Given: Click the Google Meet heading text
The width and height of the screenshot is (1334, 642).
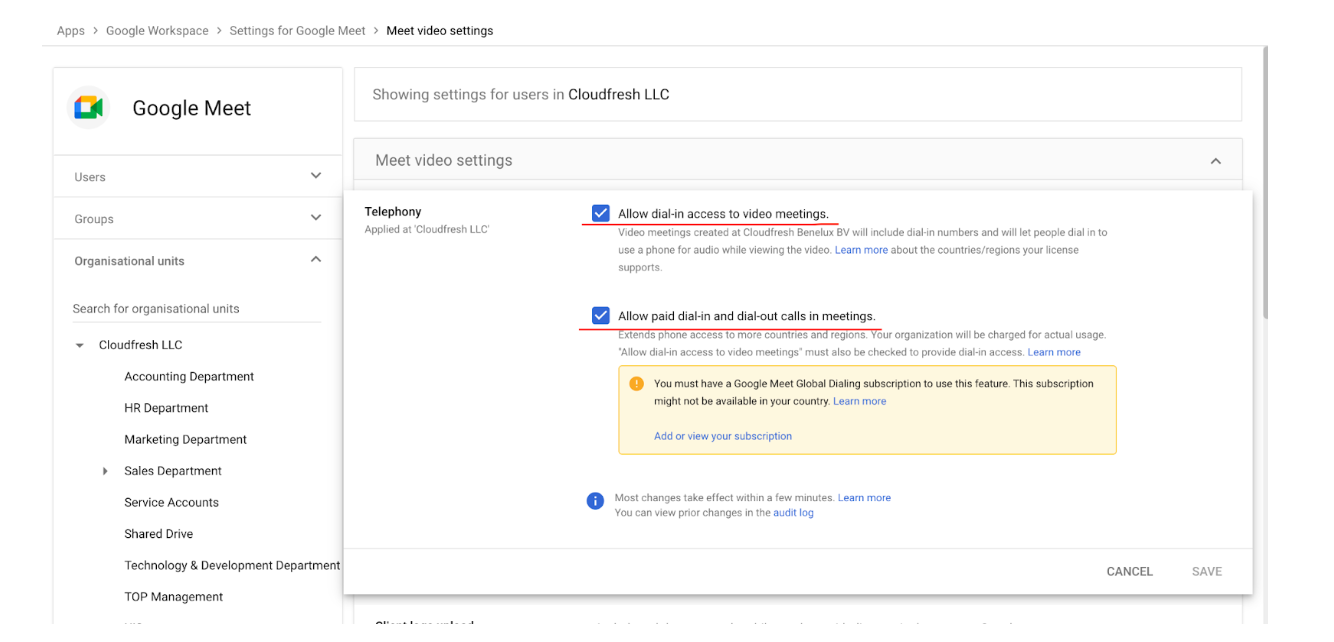Looking at the screenshot, I should coord(191,109).
